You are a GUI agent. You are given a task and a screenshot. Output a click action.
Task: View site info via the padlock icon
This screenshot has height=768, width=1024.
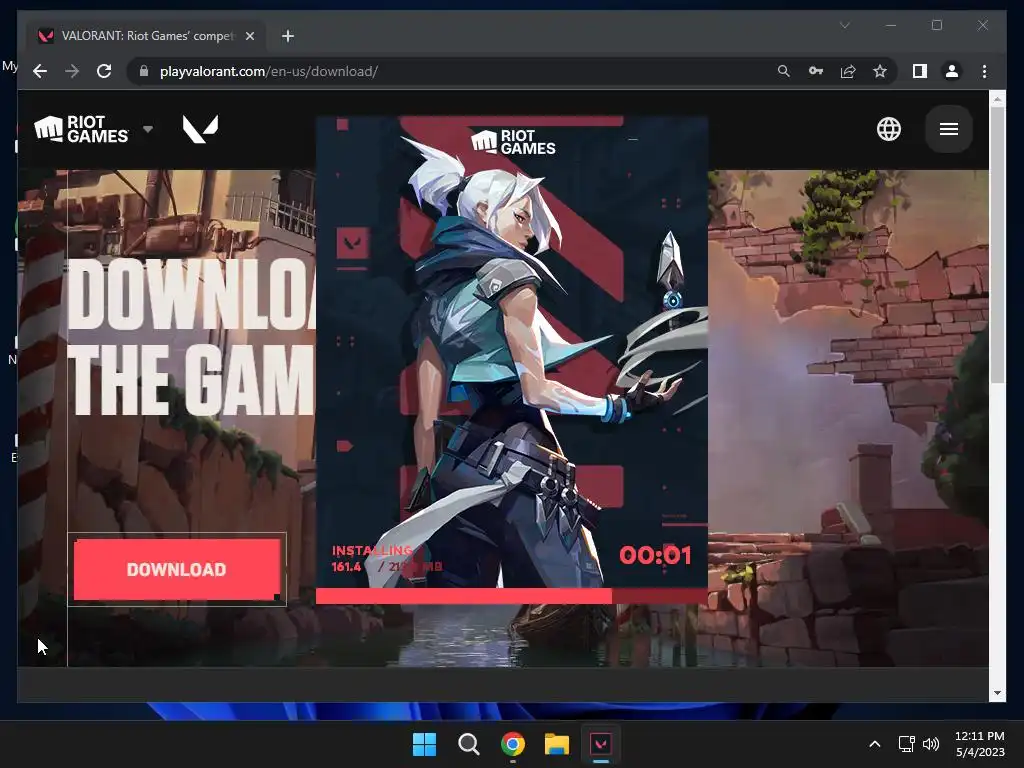point(144,71)
